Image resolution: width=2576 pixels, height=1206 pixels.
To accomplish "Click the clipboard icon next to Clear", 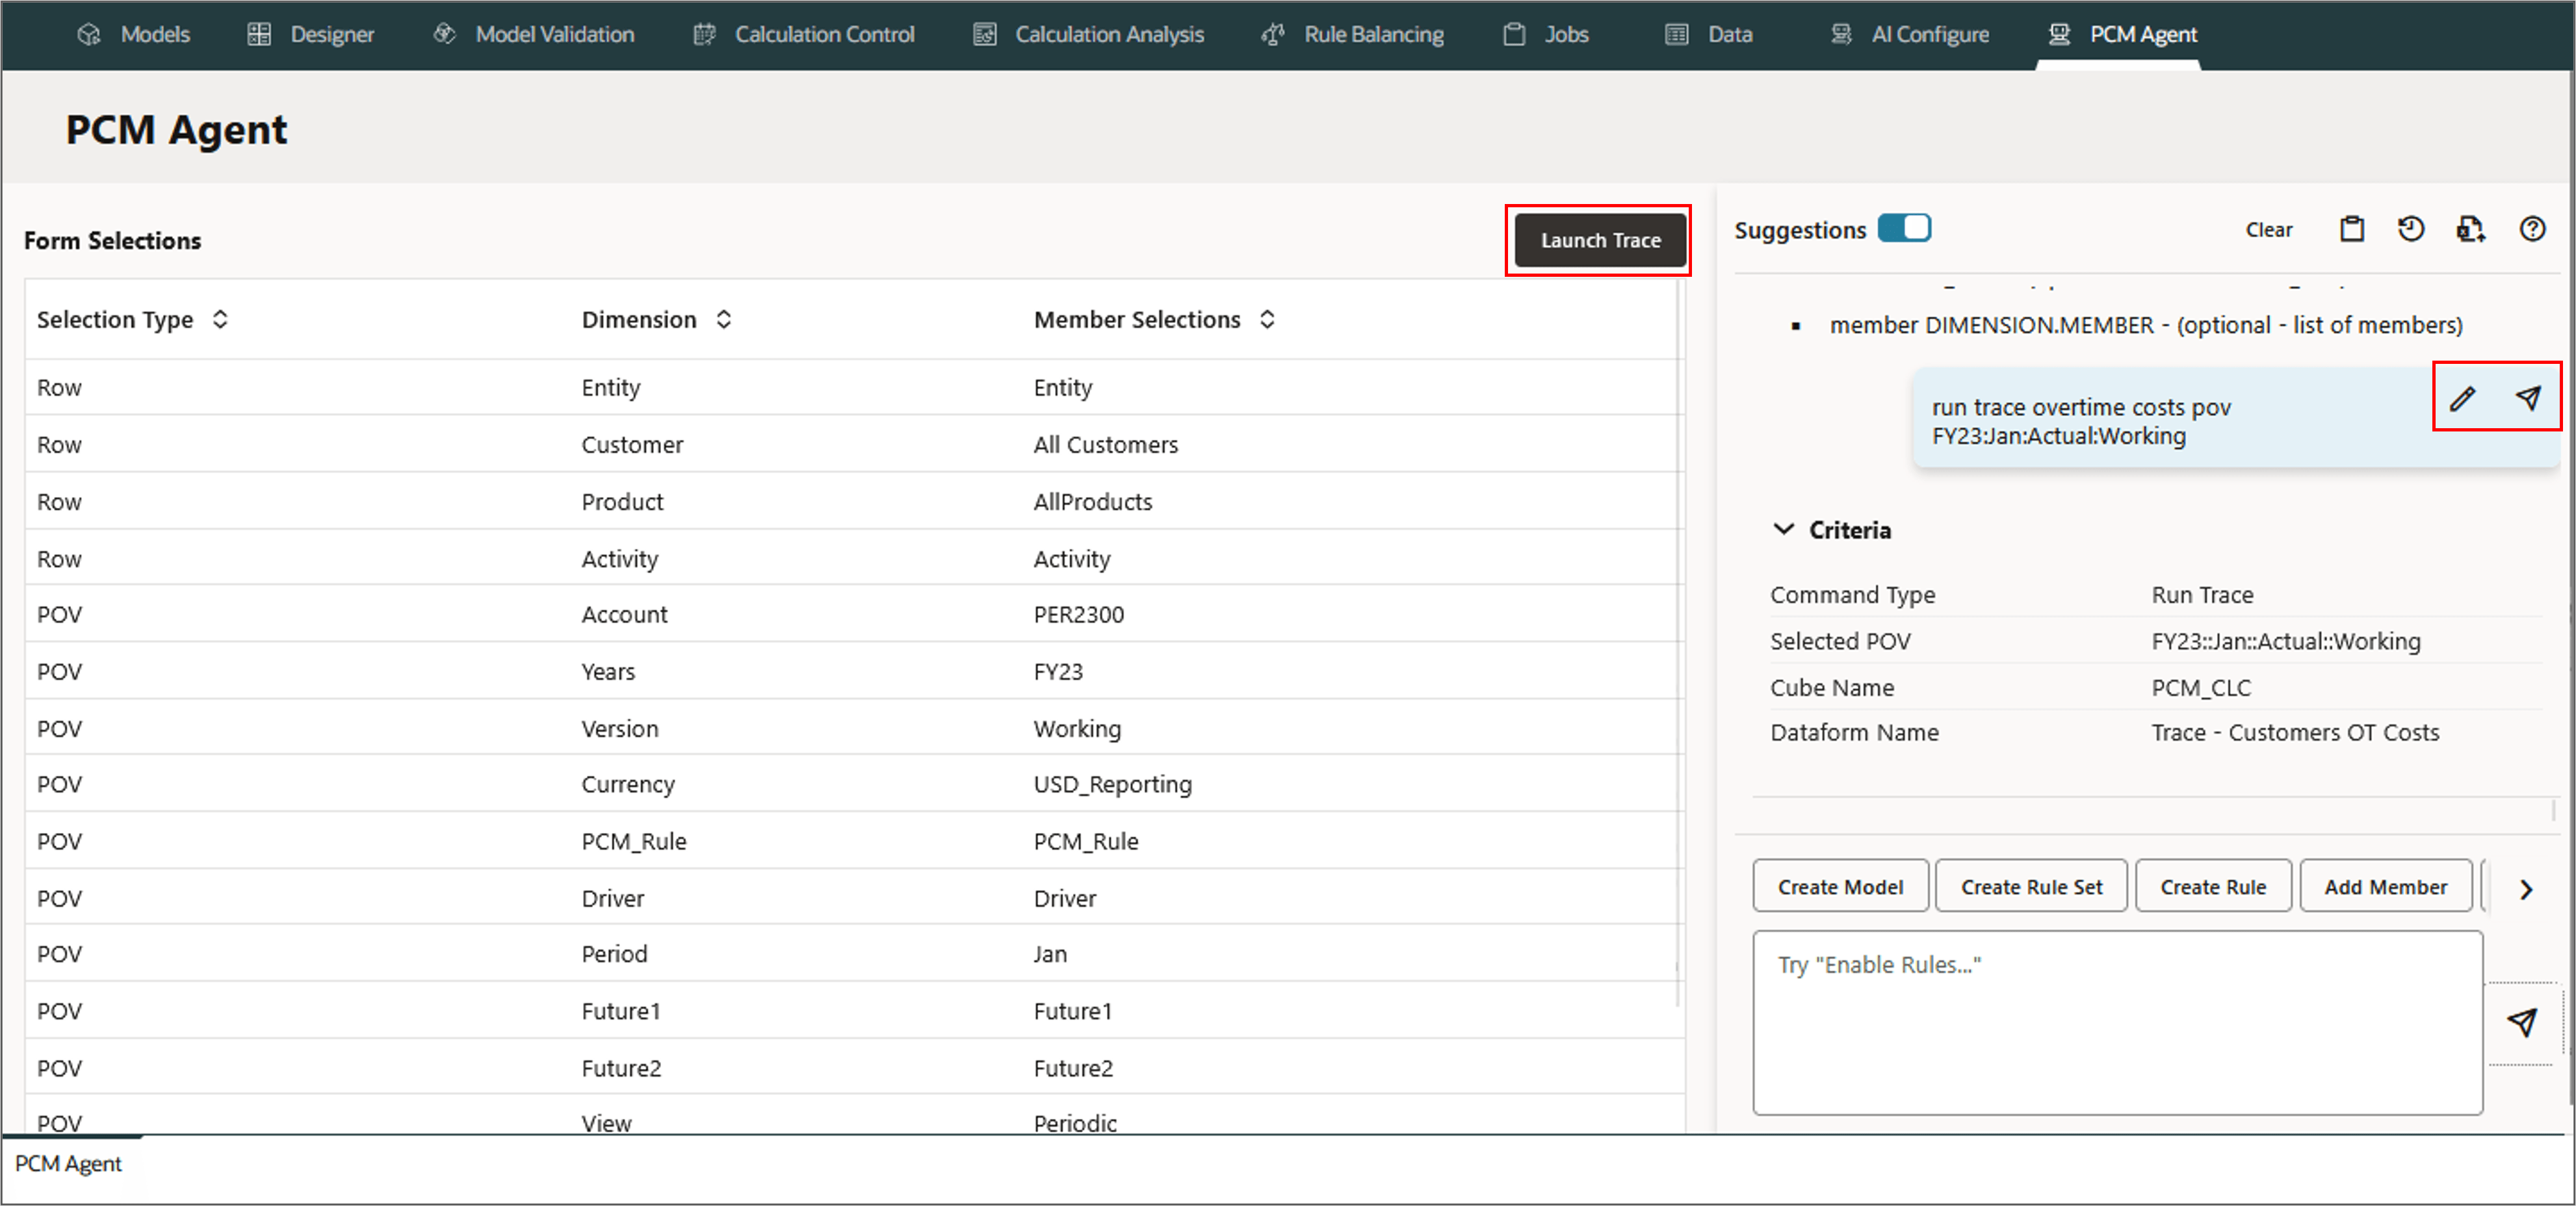I will coord(2351,229).
